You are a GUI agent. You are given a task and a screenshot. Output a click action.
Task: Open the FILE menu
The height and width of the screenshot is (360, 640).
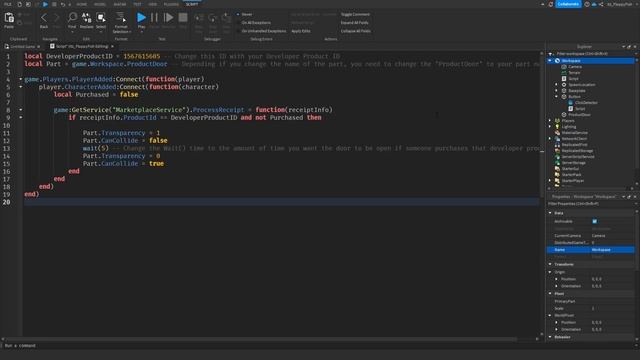[x=8, y=4]
